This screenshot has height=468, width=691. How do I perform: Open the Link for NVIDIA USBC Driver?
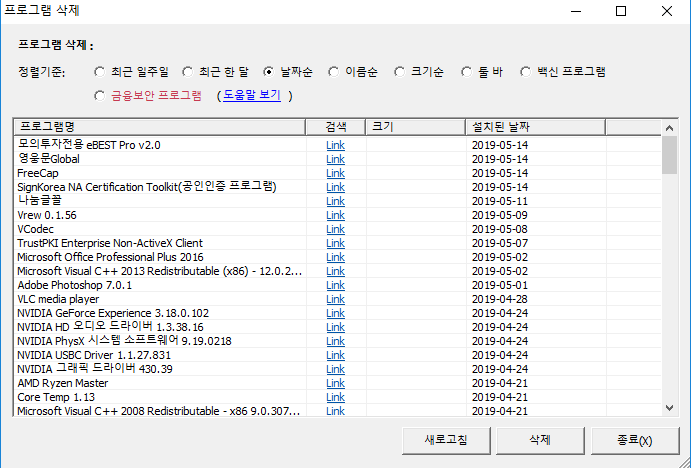(x=335, y=355)
